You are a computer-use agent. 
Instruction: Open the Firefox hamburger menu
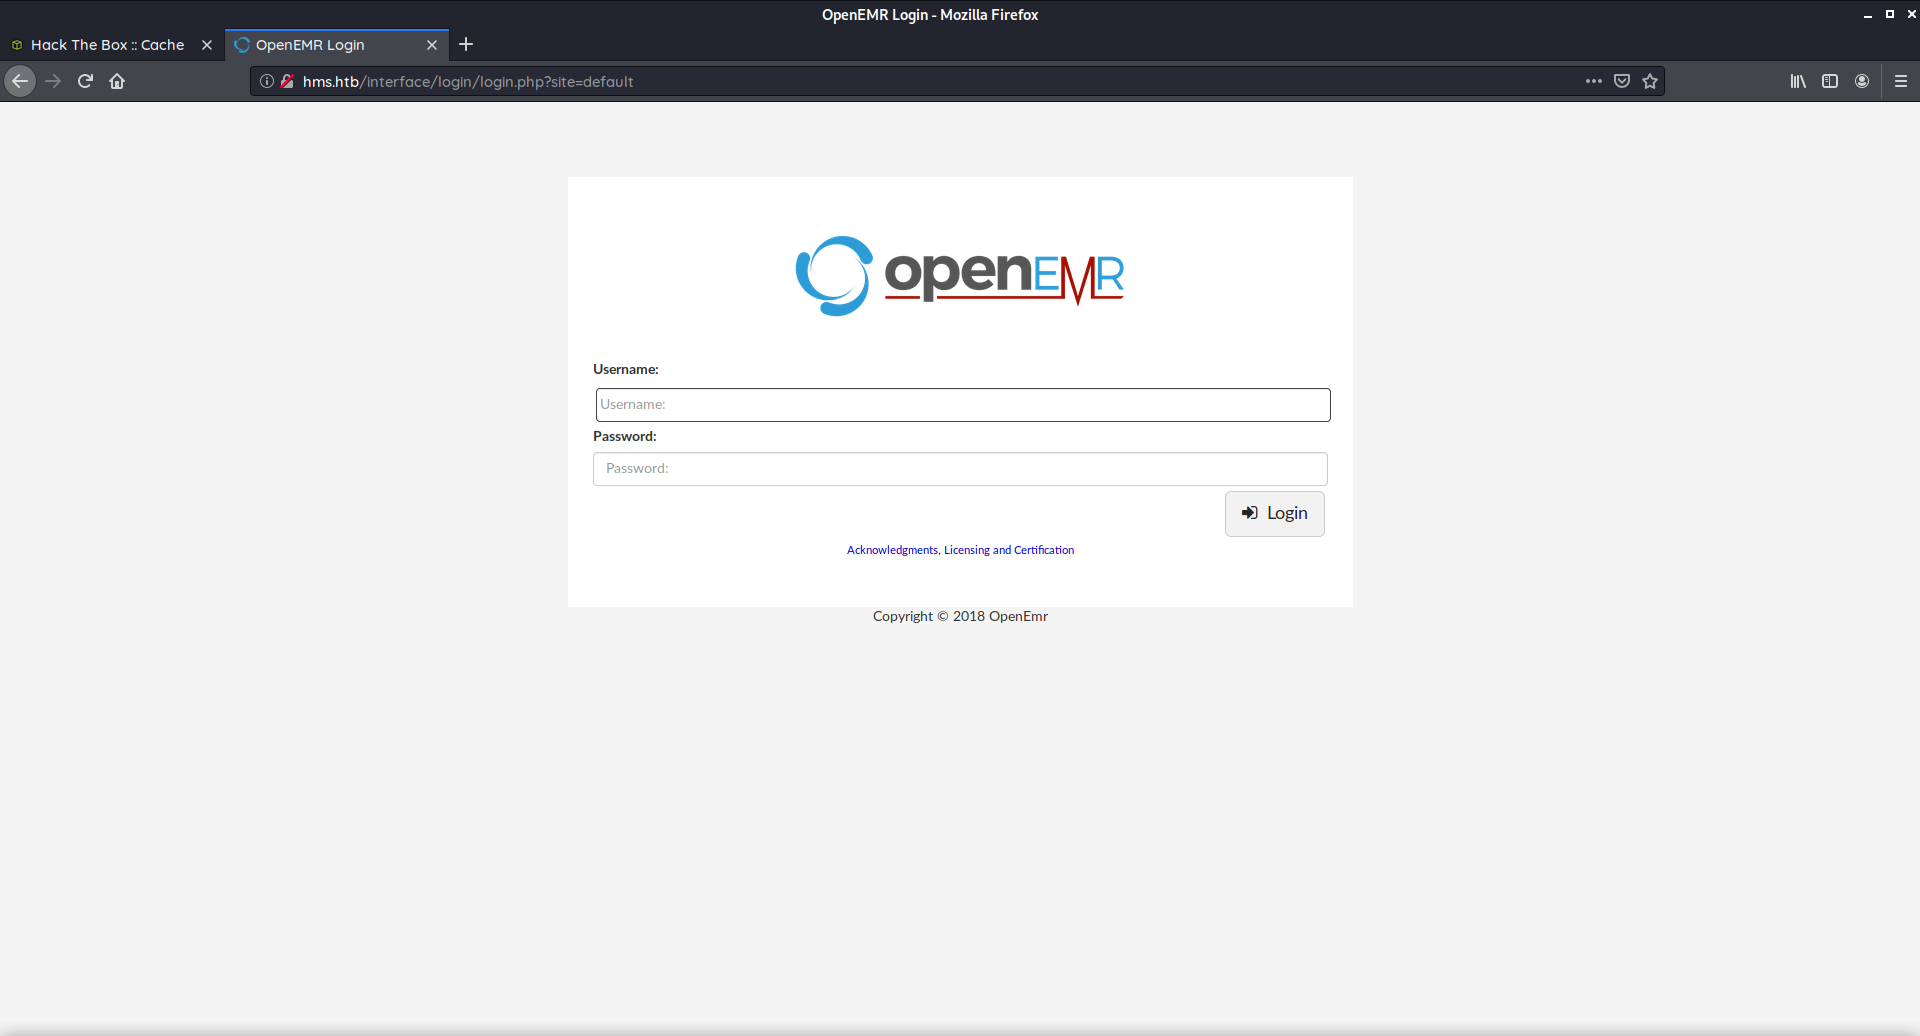[x=1901, y=81]
